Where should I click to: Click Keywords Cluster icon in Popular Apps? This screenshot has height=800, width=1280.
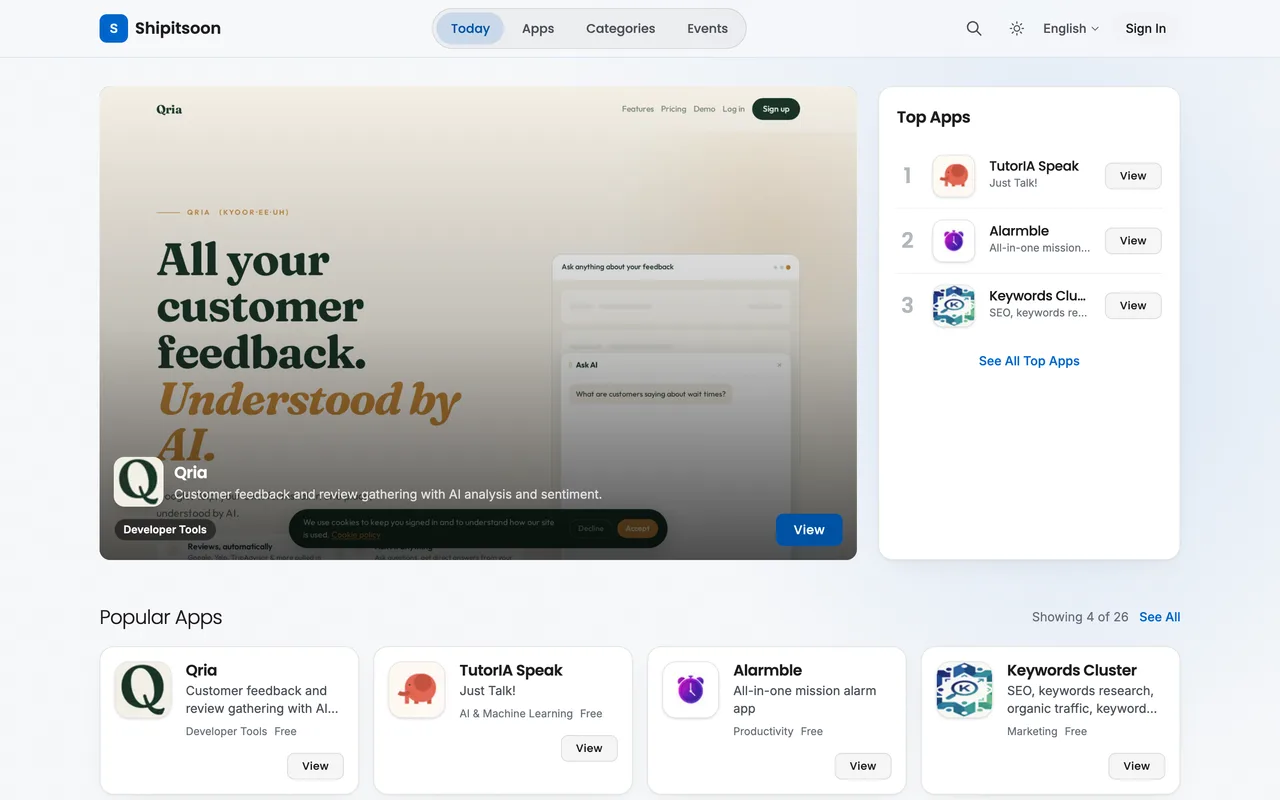(965, 690)
